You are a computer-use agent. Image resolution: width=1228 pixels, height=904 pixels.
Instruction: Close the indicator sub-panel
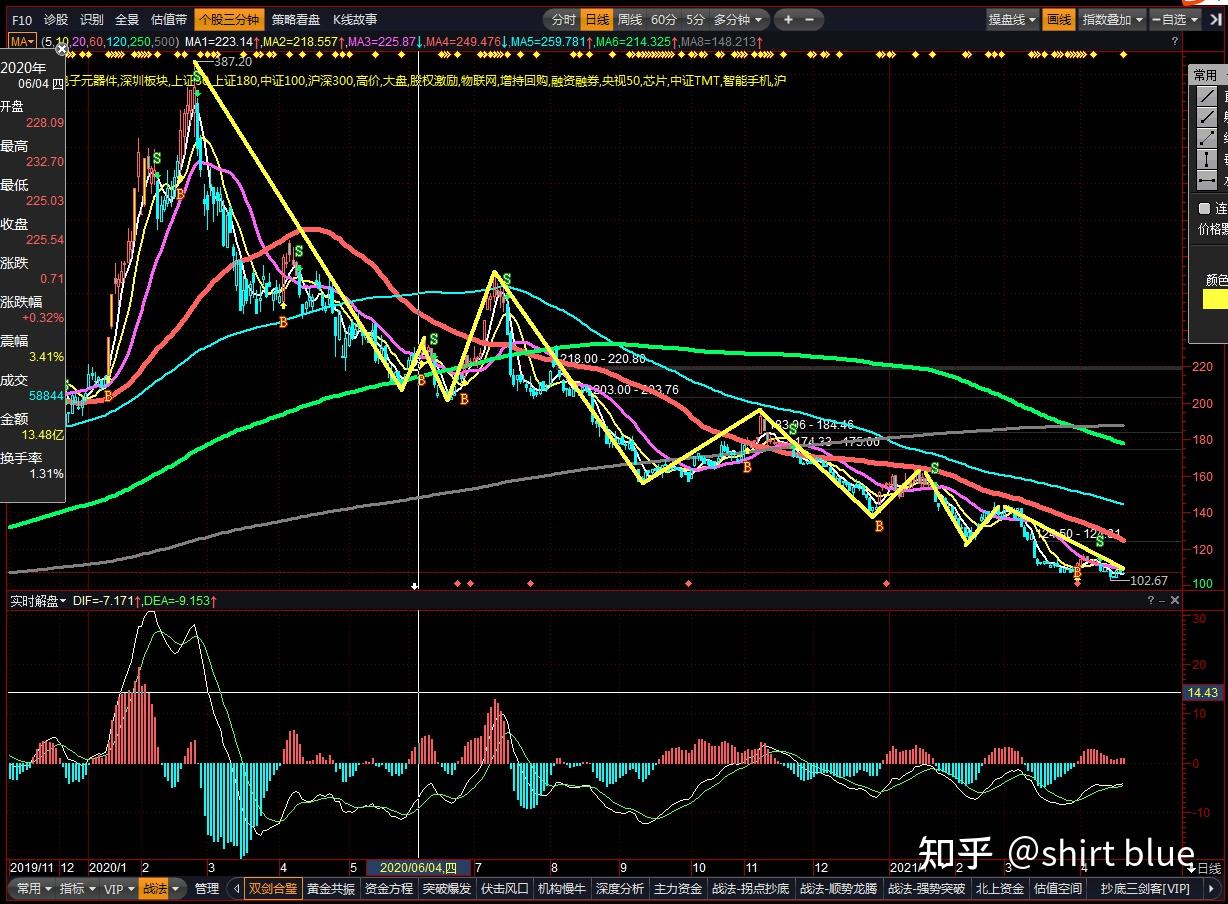pos(1175,600)
